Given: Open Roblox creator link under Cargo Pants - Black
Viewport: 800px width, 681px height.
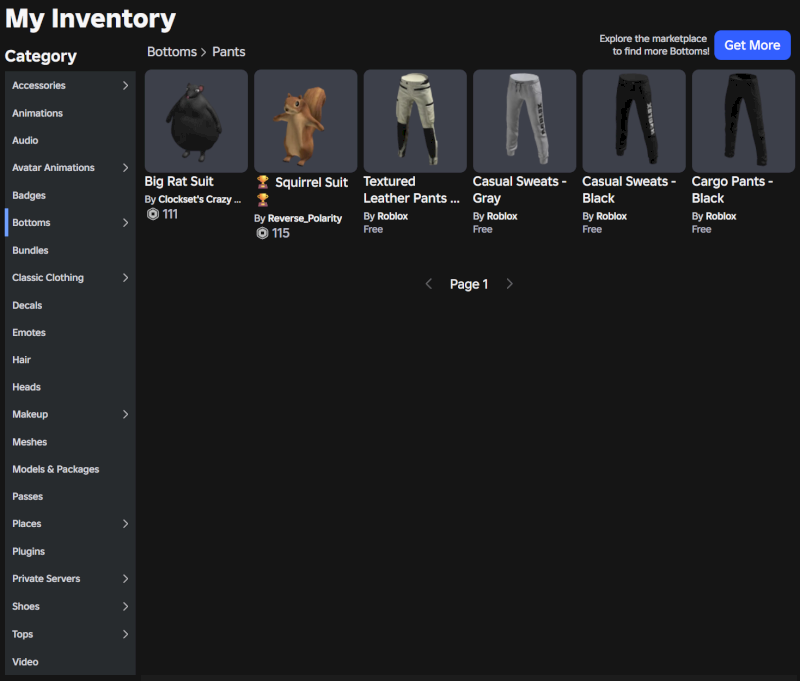Looking at the screenshot, I should (721, 216).
